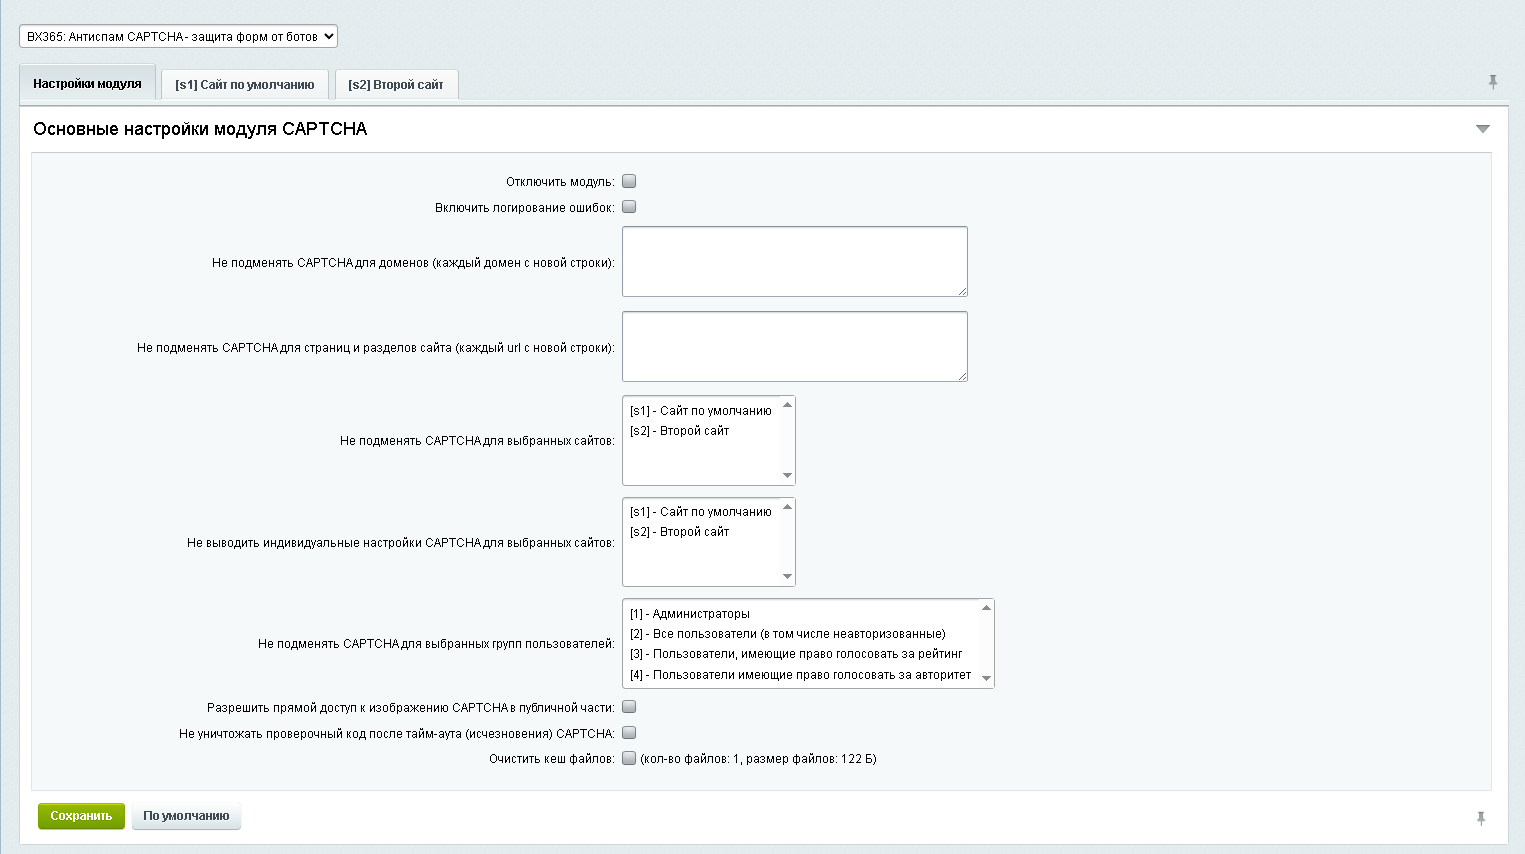Click the green Сохранить button

81,816
